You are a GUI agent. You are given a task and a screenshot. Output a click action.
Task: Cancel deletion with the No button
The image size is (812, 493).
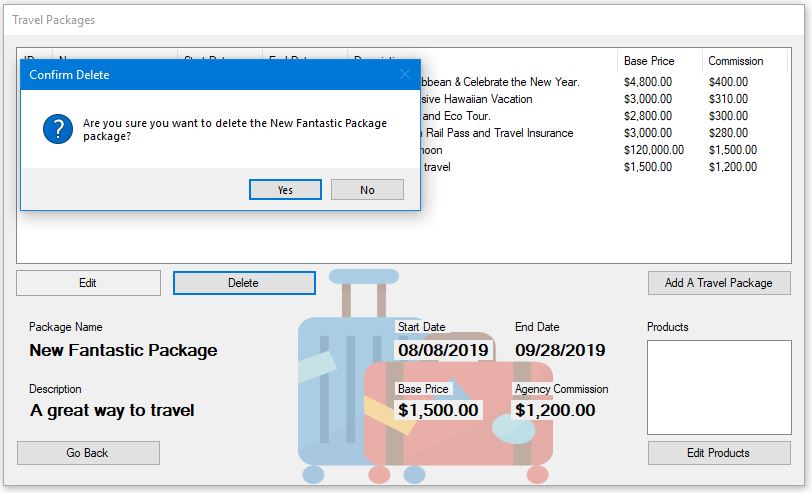pyautogui.click(x=367, y=190)
